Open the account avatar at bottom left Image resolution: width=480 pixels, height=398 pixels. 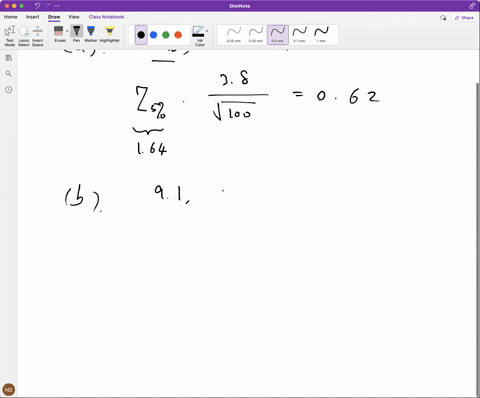(9, 389)
